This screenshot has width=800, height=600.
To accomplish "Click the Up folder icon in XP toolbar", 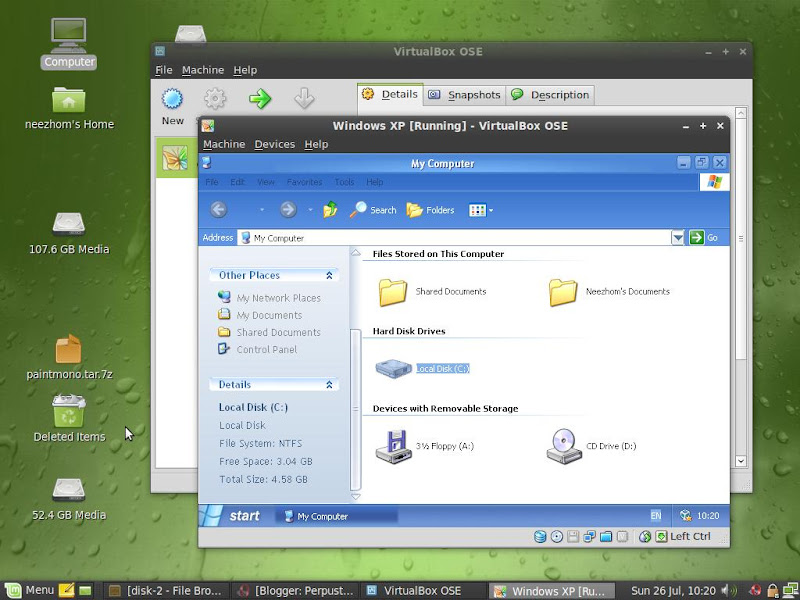I will pyautogui.click(x=330, y=210).
